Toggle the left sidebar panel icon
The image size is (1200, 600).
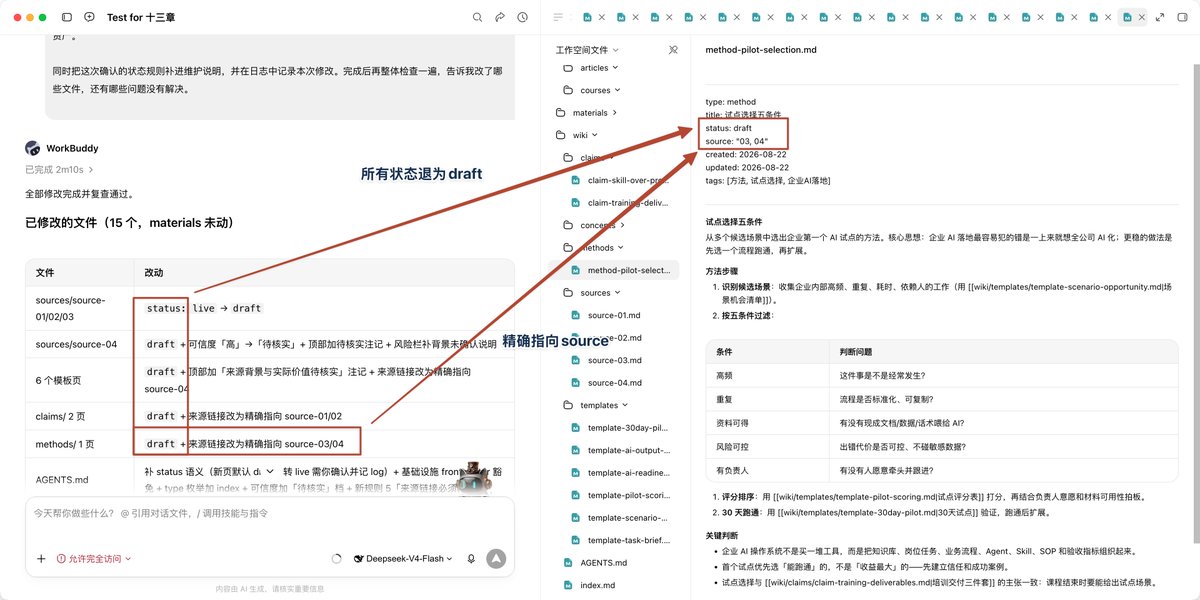point(67,17)
